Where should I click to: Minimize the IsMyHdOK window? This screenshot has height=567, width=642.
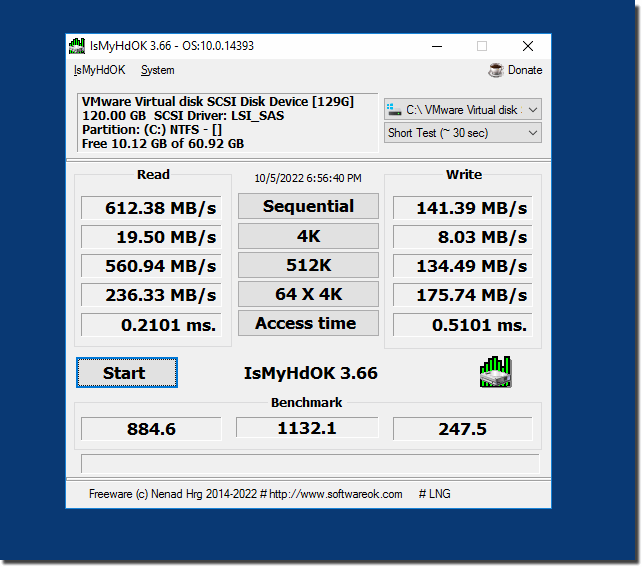tap(437, 46)
